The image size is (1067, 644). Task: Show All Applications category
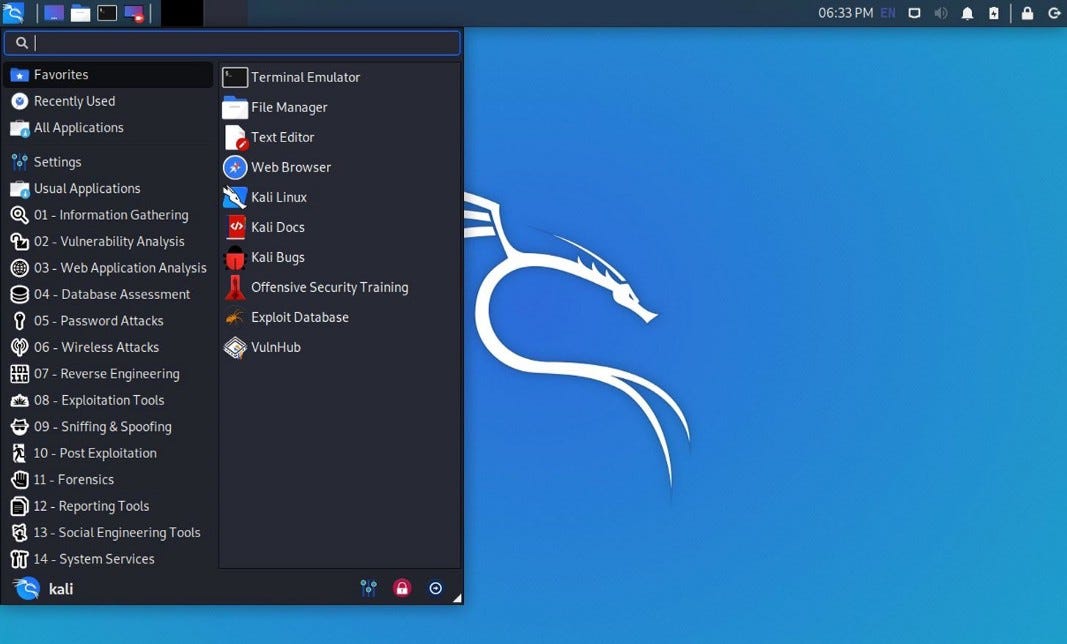[108, 128]
